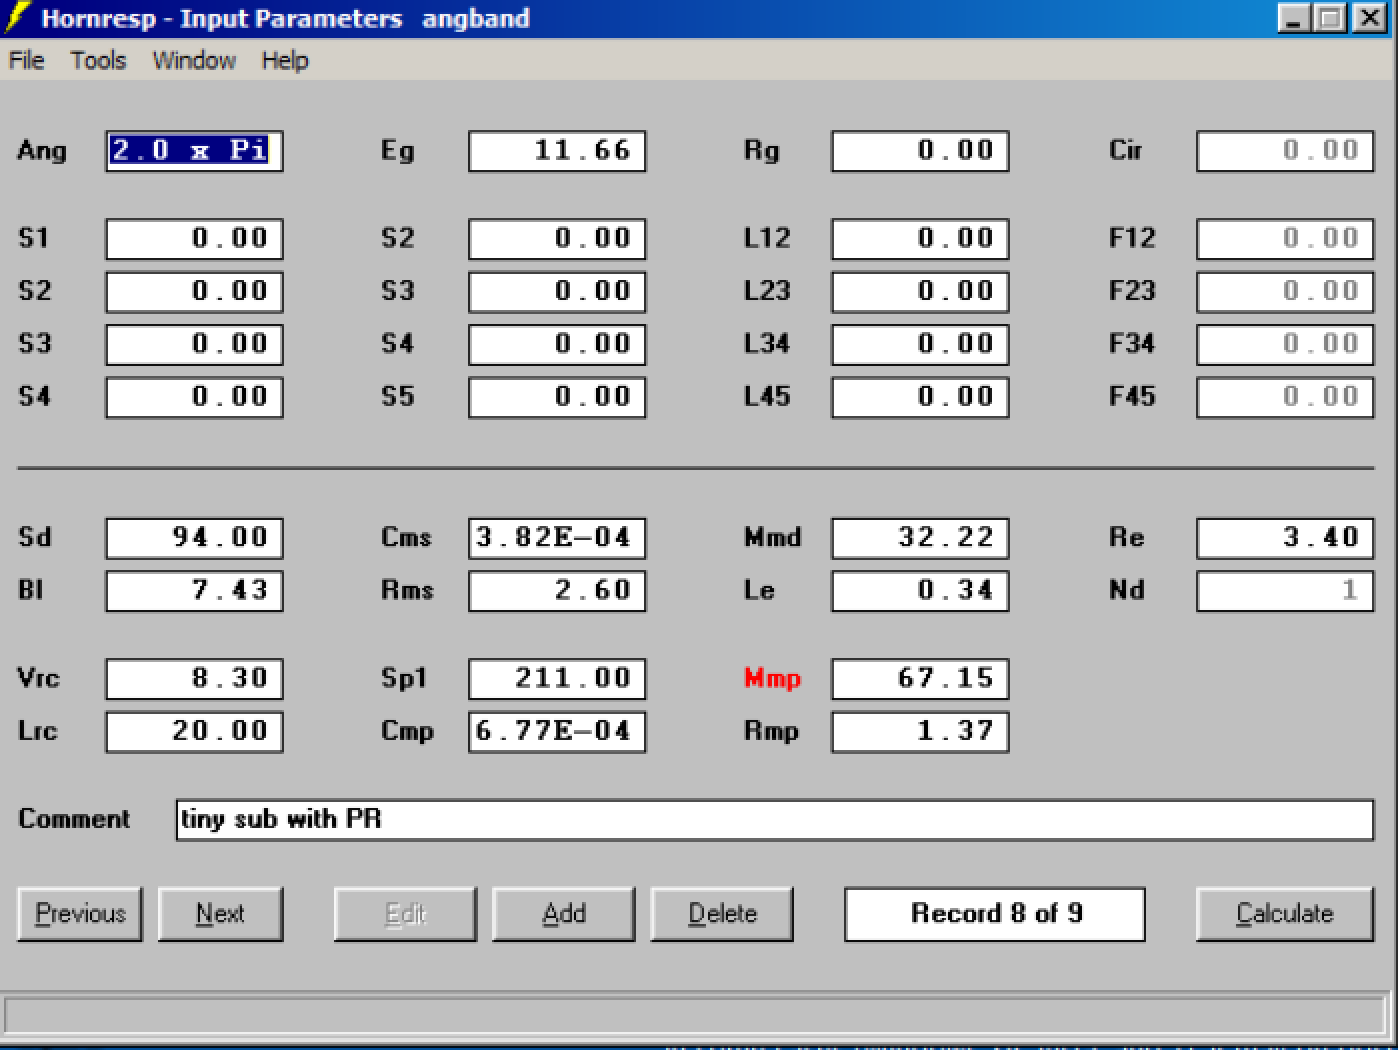
Task: Click the Add record button
Action: coord(563,914)
